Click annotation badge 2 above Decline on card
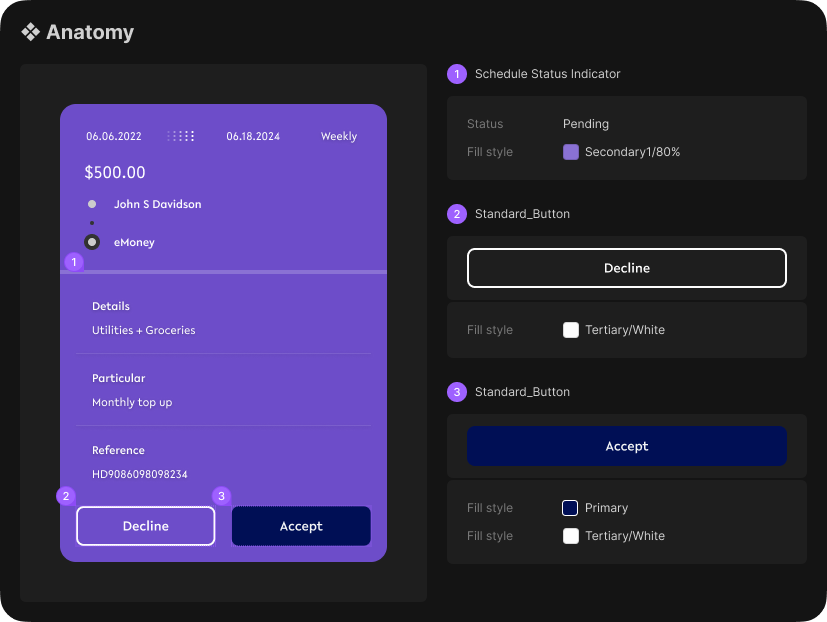The height and width of the screenshot is (622, 827). pyautogui.click(x=66, y=496)
